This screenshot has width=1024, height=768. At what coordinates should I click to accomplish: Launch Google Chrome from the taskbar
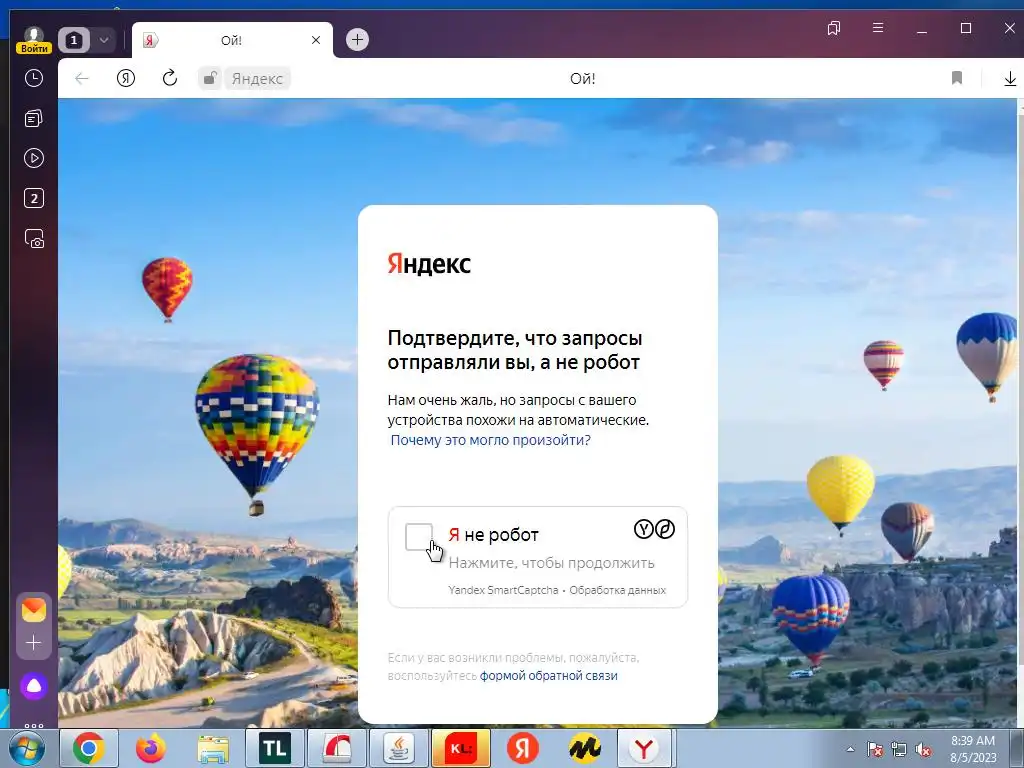click(x=89, y=748)
